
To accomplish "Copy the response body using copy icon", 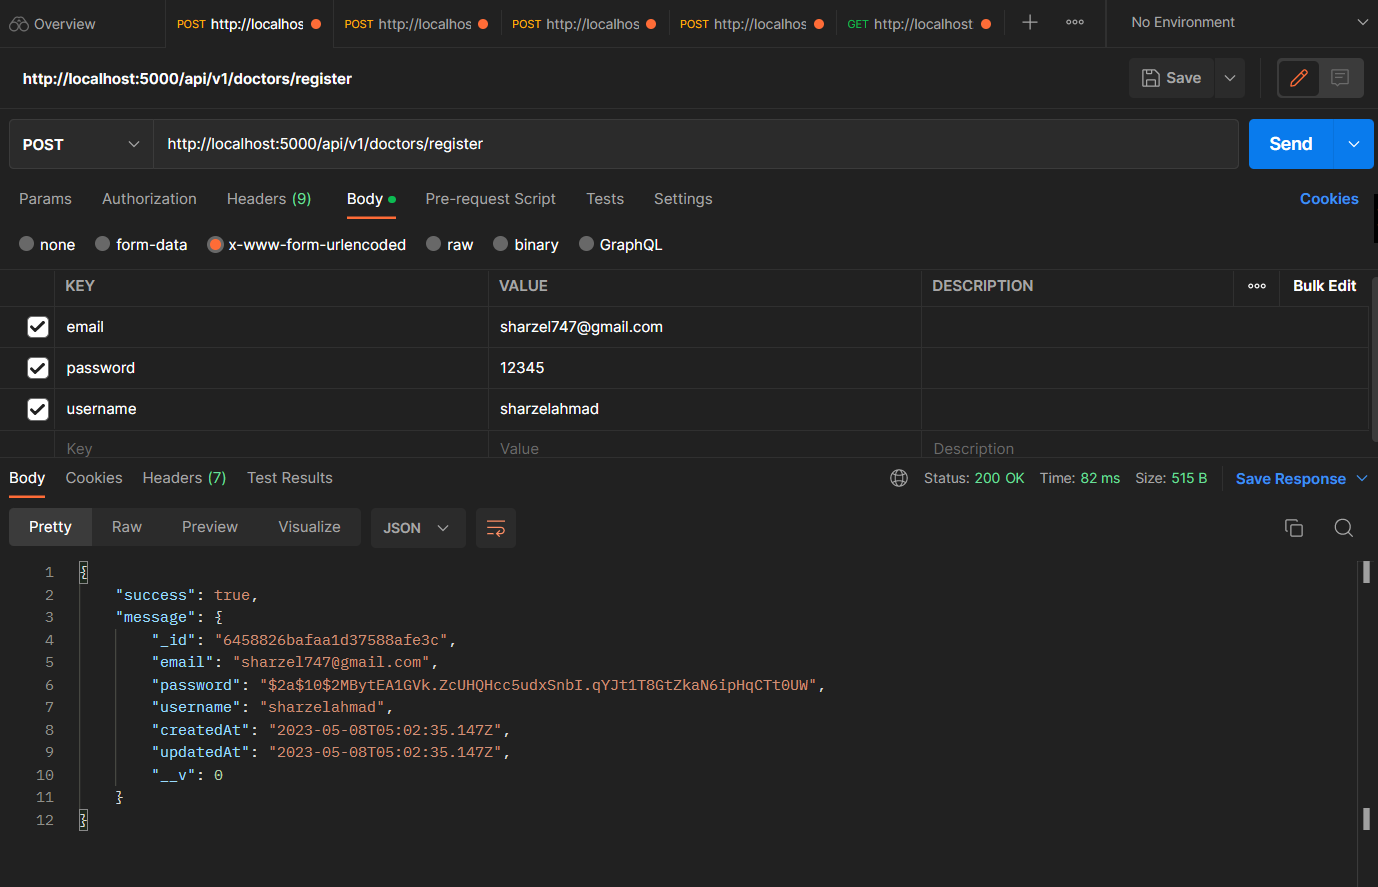I will [x=1293, y=527].
